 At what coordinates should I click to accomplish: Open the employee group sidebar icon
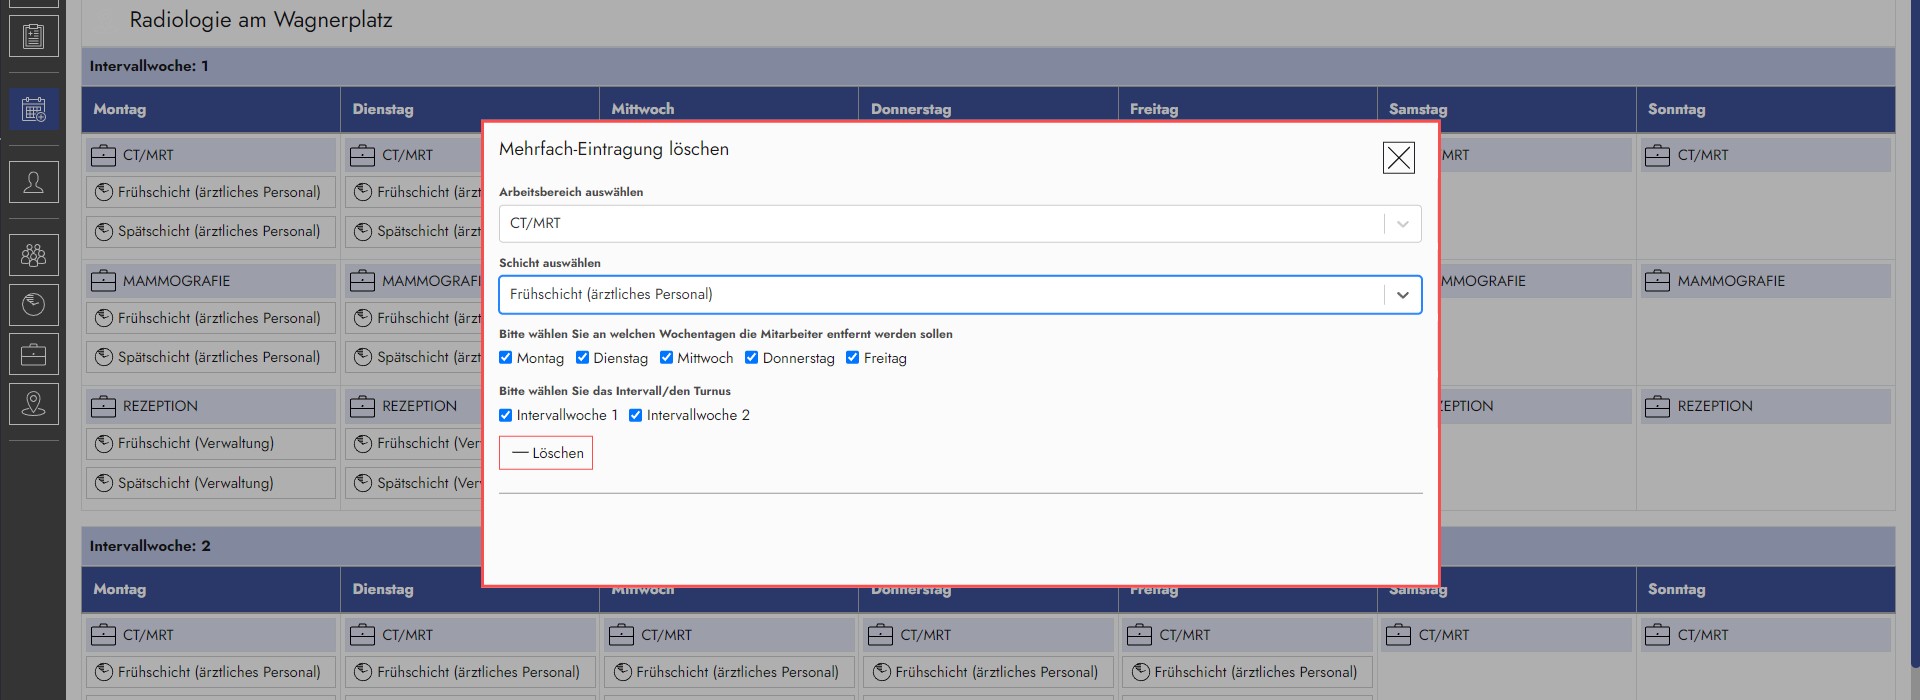(x=33, y=255)
